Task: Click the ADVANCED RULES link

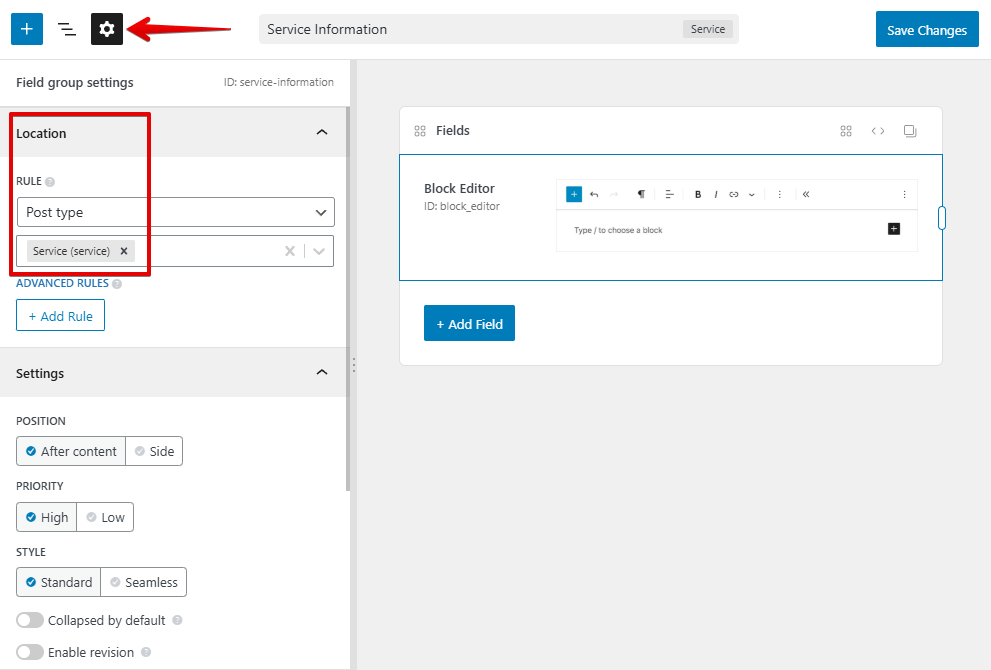Action: click(x=62, y=283)
